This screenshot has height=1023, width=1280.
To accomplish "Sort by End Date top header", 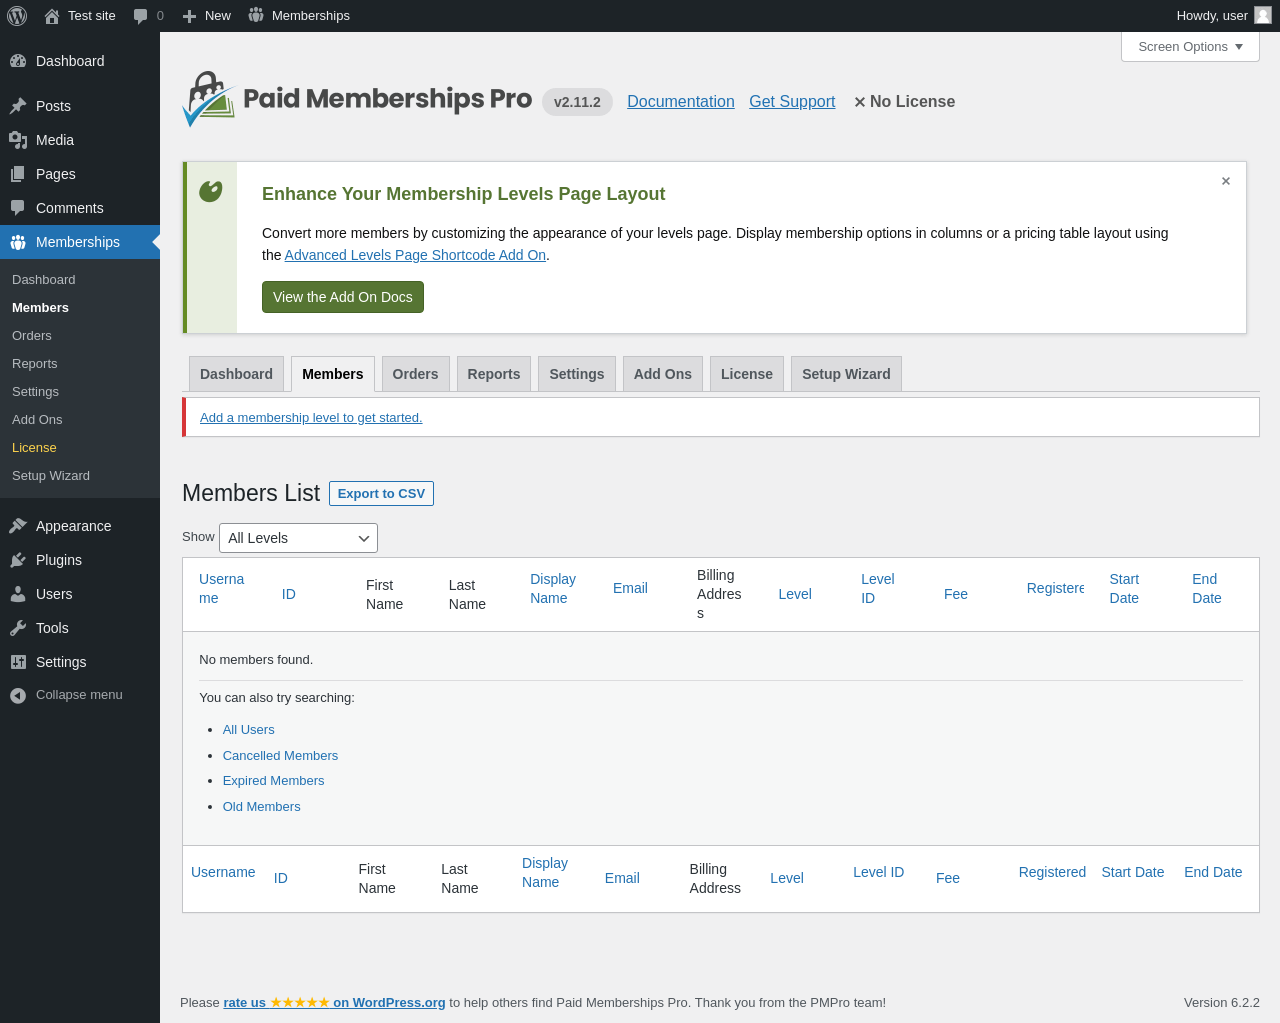I will coord(1207,588).
